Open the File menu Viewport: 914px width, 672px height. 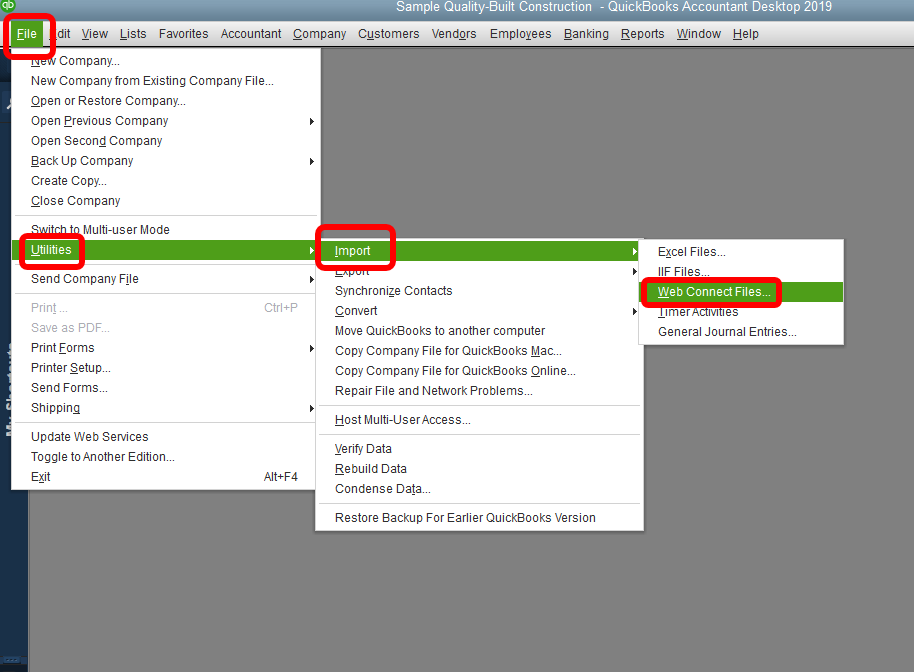(x=26, y=34)
